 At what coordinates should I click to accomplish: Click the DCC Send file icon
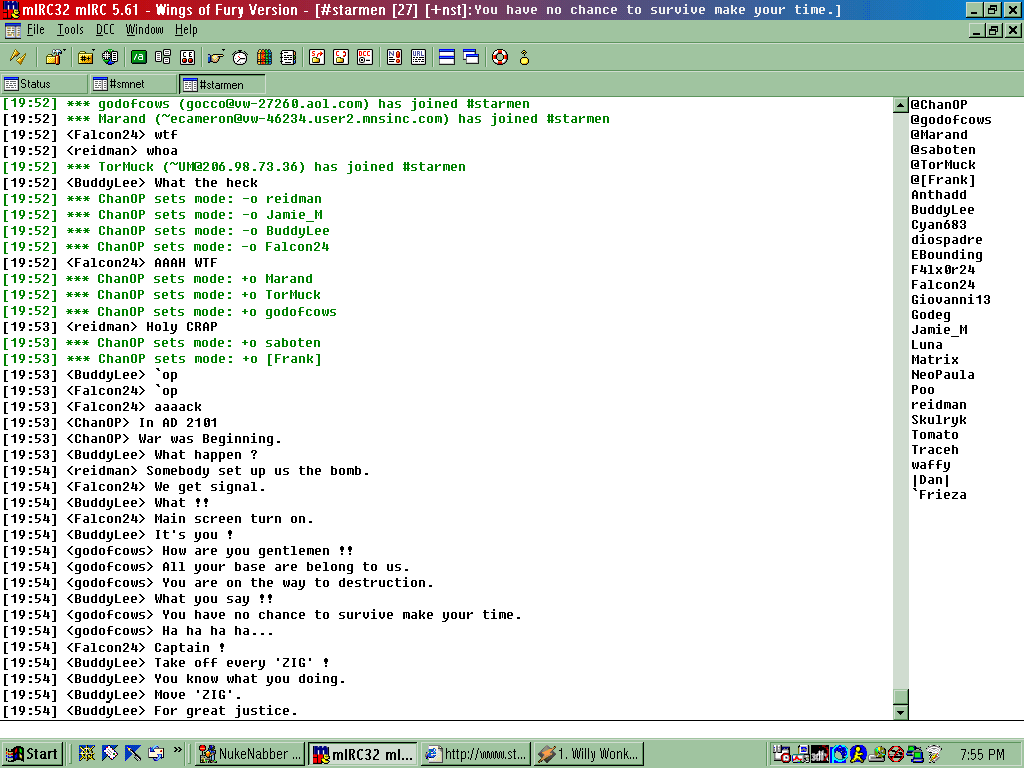[317, 57]
